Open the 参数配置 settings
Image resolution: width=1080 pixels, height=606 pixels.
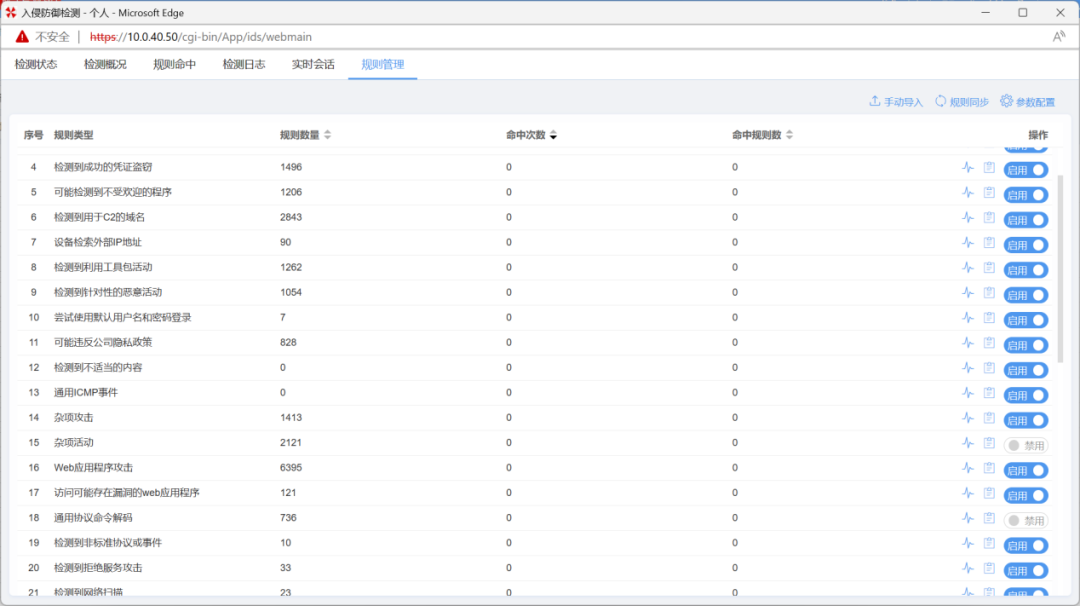pos(1028,102)
